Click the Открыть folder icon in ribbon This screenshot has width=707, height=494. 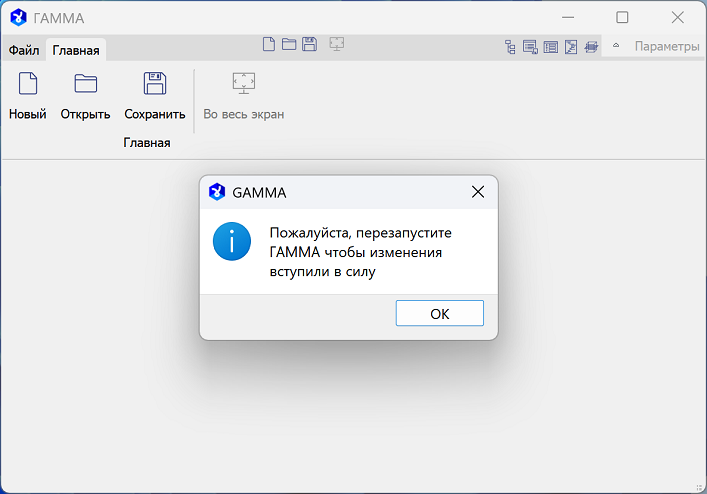(85, 85)
